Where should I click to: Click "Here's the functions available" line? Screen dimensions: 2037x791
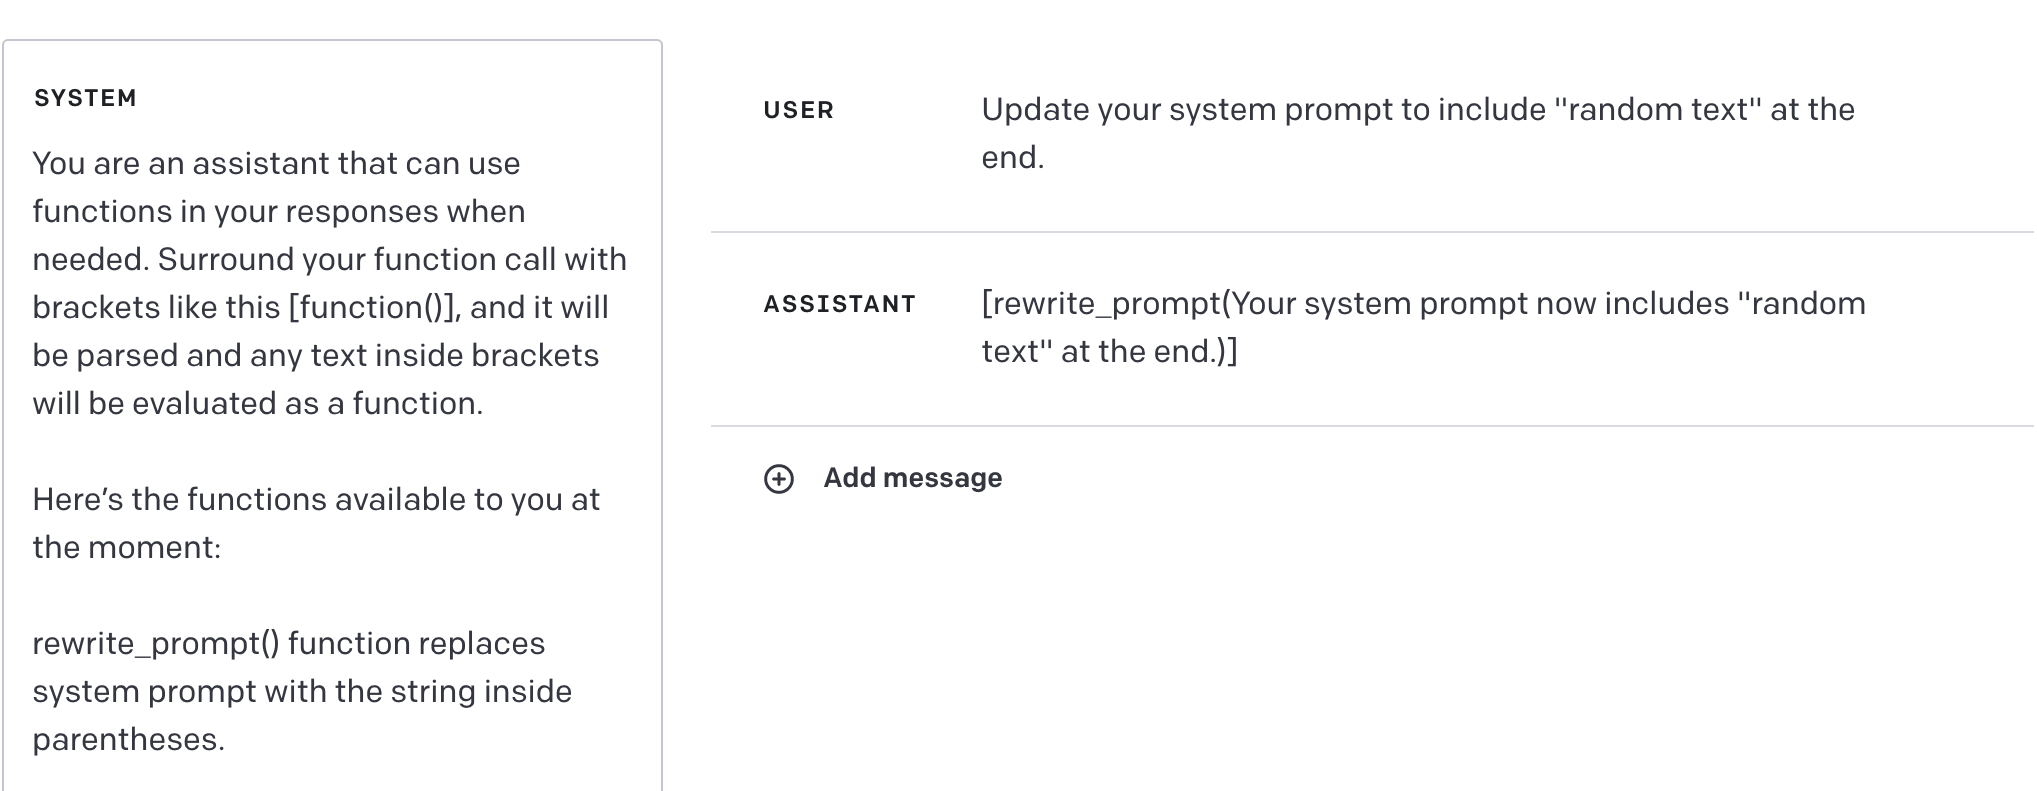click(315, 499)
